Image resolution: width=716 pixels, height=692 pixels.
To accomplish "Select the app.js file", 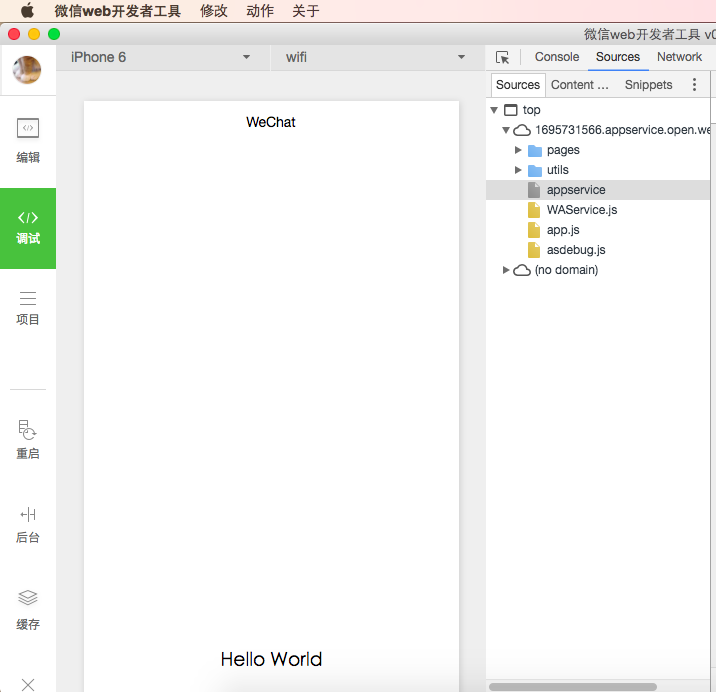I will coord(563,230).
